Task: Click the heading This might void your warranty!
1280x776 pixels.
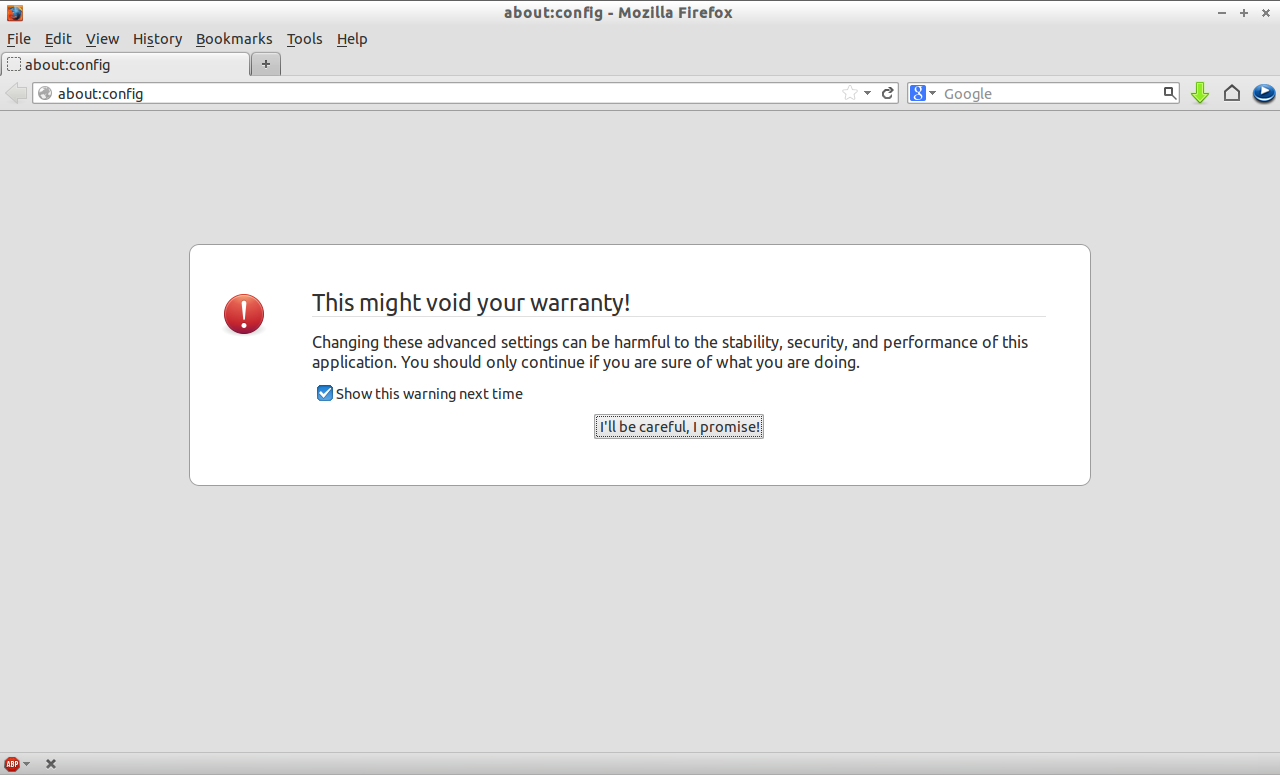Action: [471, 302]
